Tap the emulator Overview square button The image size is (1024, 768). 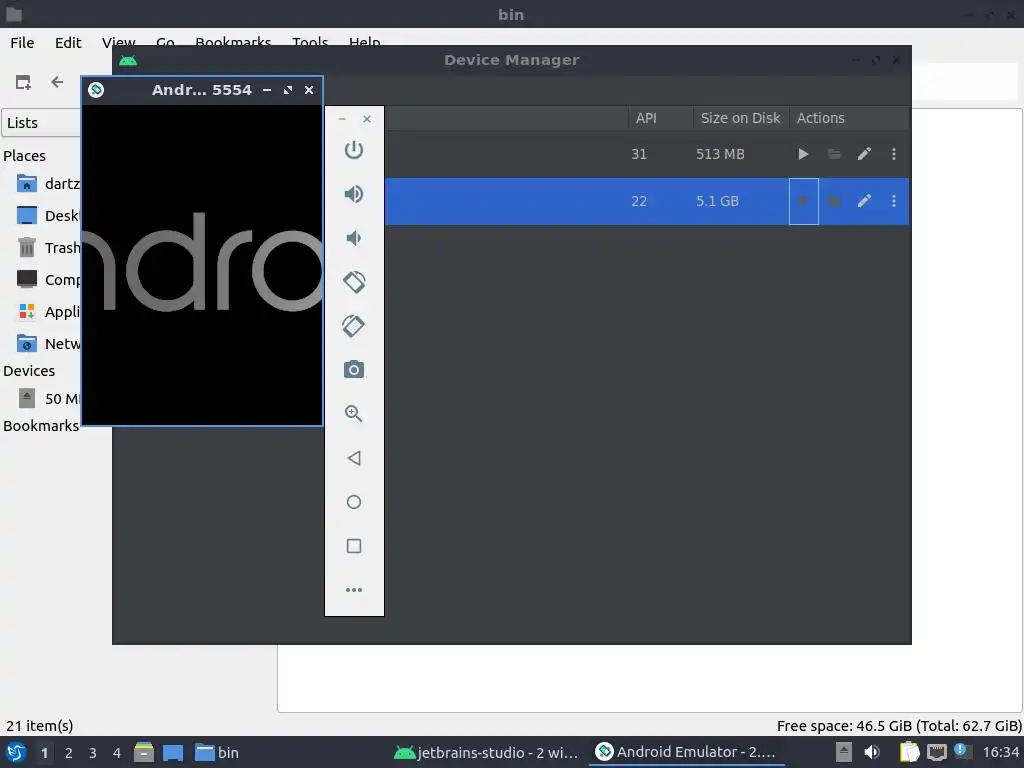(x=353, y=546)
